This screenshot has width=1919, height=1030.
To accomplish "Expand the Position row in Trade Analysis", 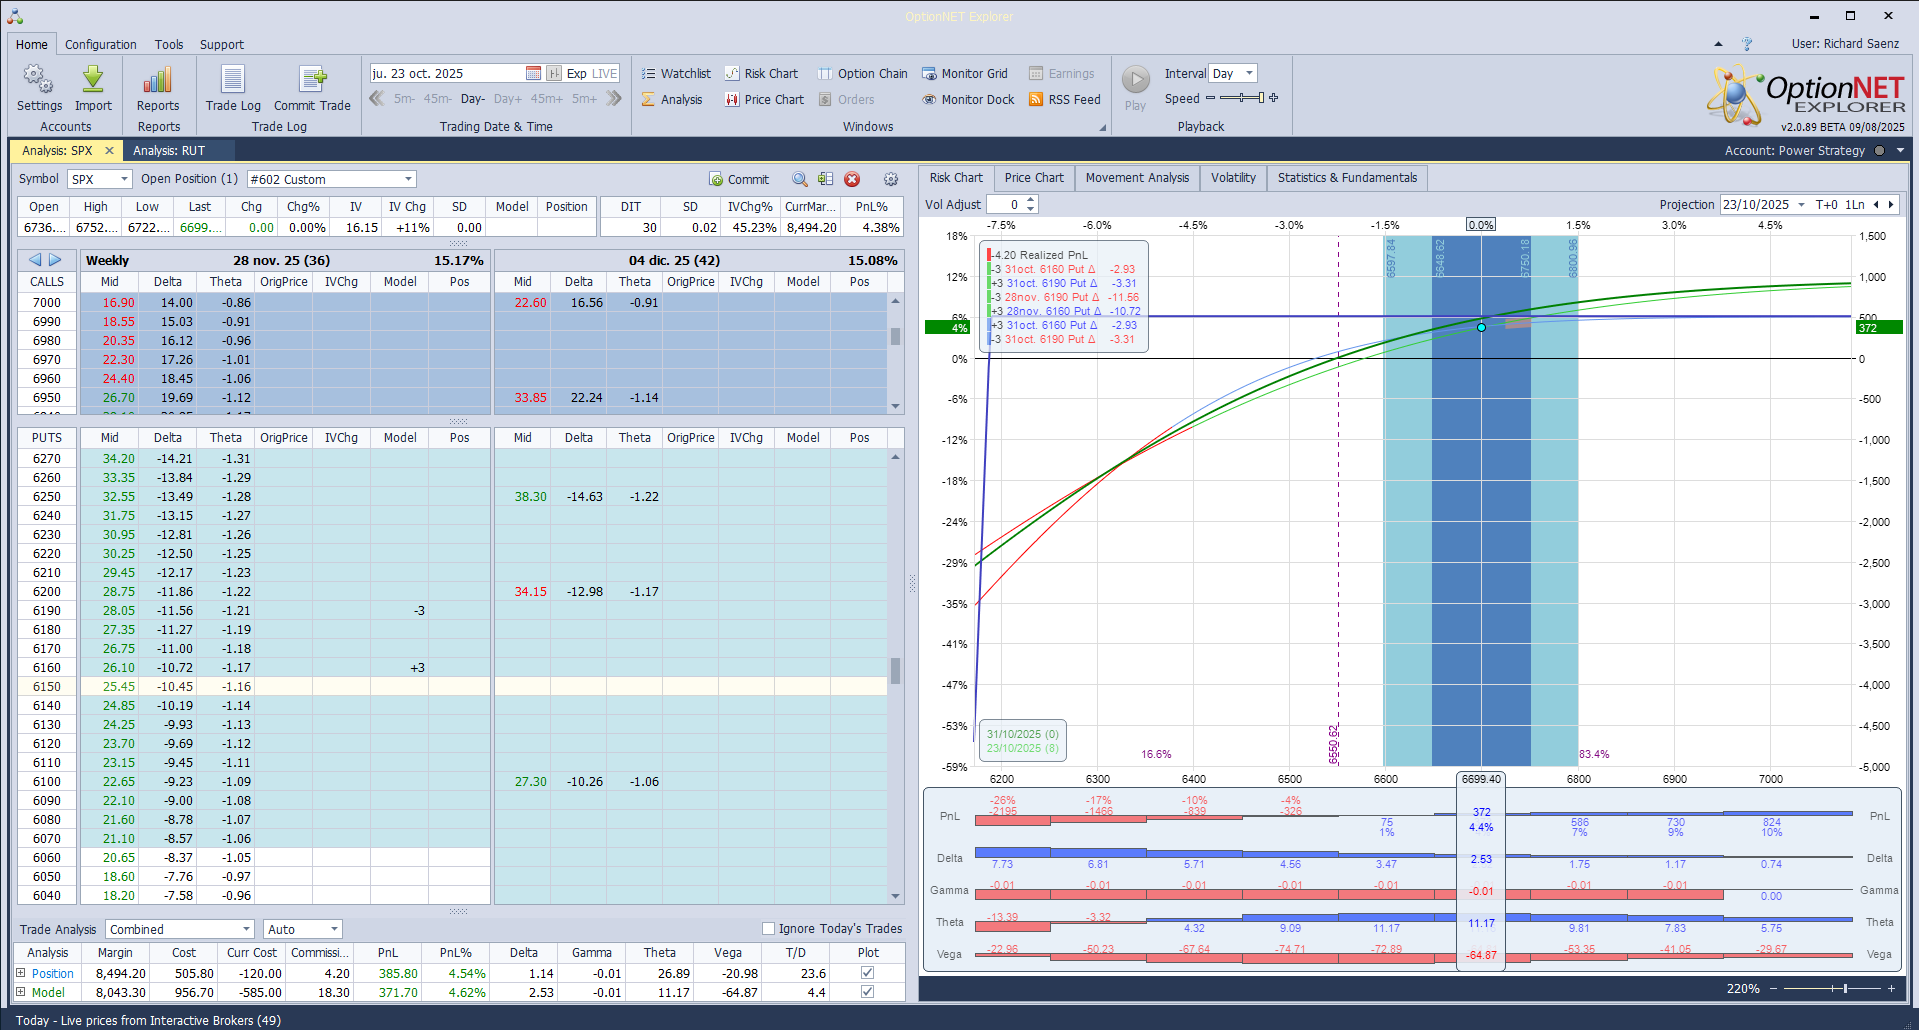I will [20, 973].
